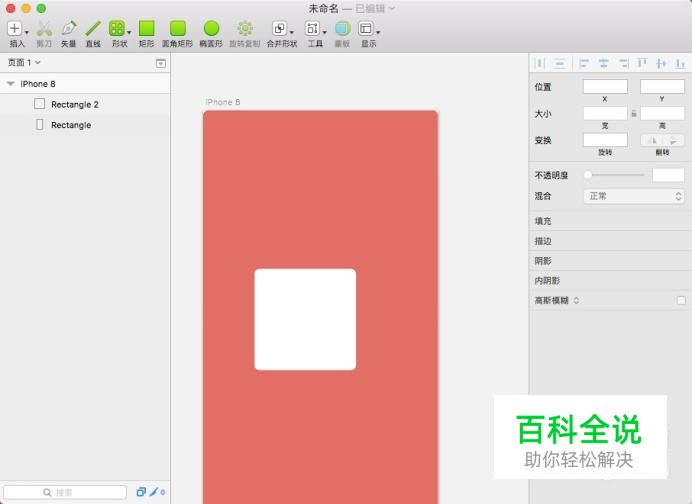Viewport: 692px width, 504px height.
Task: Toggle the size aspect-ratio lock
Action: [634, 113]
